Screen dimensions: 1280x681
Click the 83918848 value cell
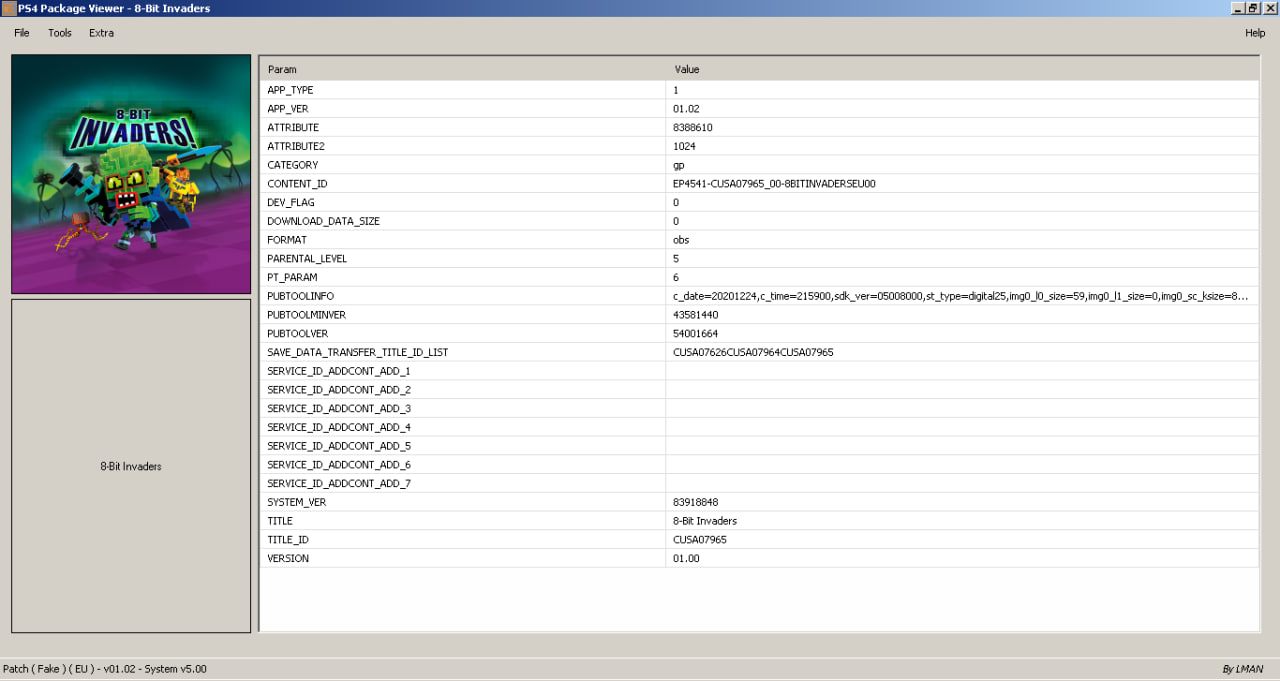(x=962, y=503)
